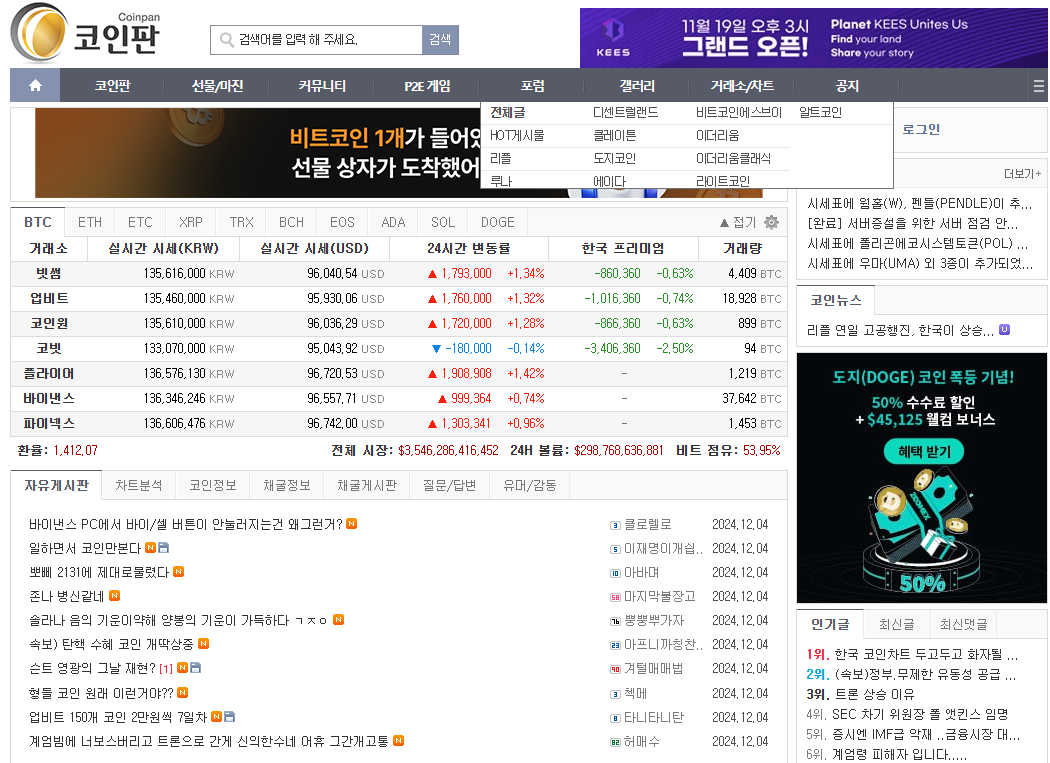The image size is (1050, 763).
Task: Click level badge next to 클로렐로
Action: pos(615,525)
